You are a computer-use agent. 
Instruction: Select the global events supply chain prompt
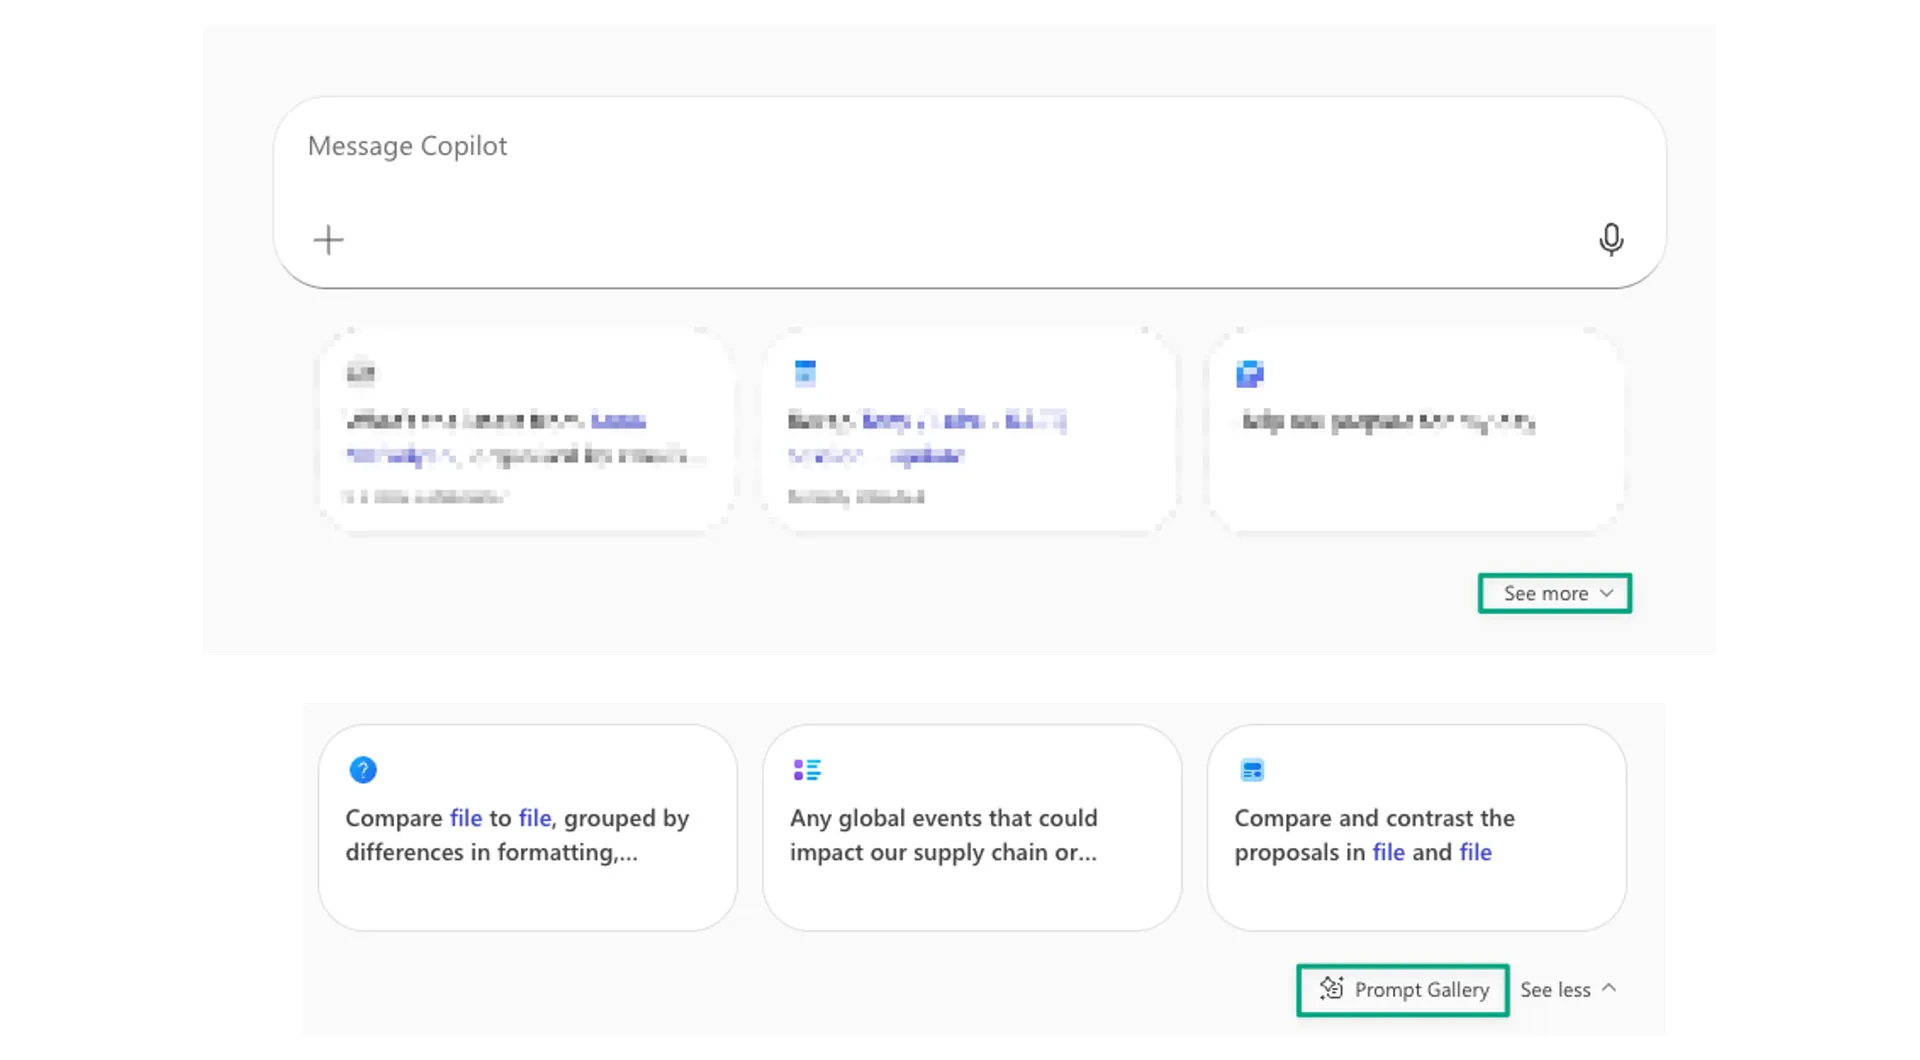point(971,828)
